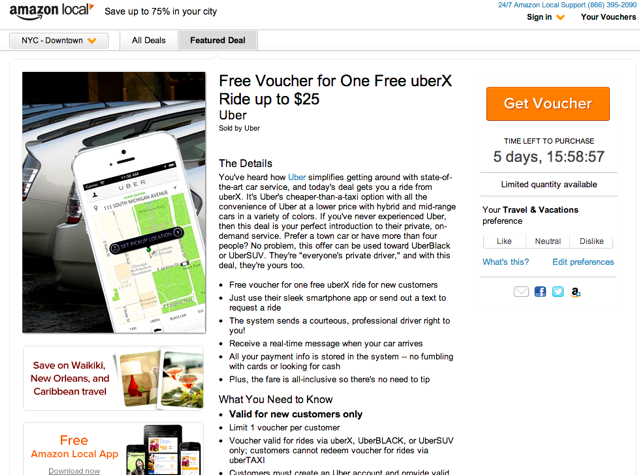Screen dimensions: 640x475
Task: Switch to the All Deals tab
Action: click(149, 40)
